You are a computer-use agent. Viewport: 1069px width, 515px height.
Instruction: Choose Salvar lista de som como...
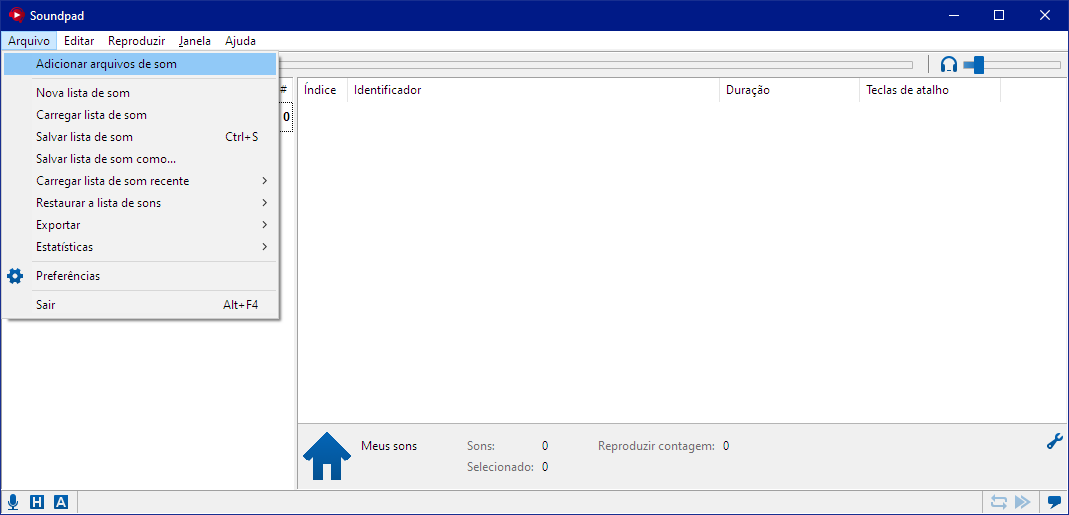click(x=106, y=159)
